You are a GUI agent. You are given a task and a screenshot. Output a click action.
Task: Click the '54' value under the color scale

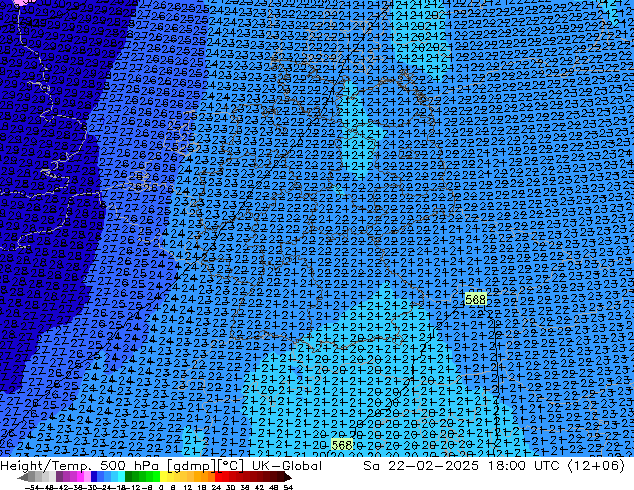(x=288, y=487)
